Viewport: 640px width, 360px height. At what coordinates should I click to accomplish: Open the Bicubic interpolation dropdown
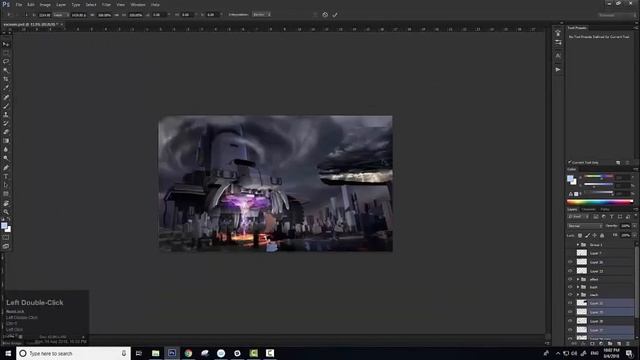click(x=261, y=15)
